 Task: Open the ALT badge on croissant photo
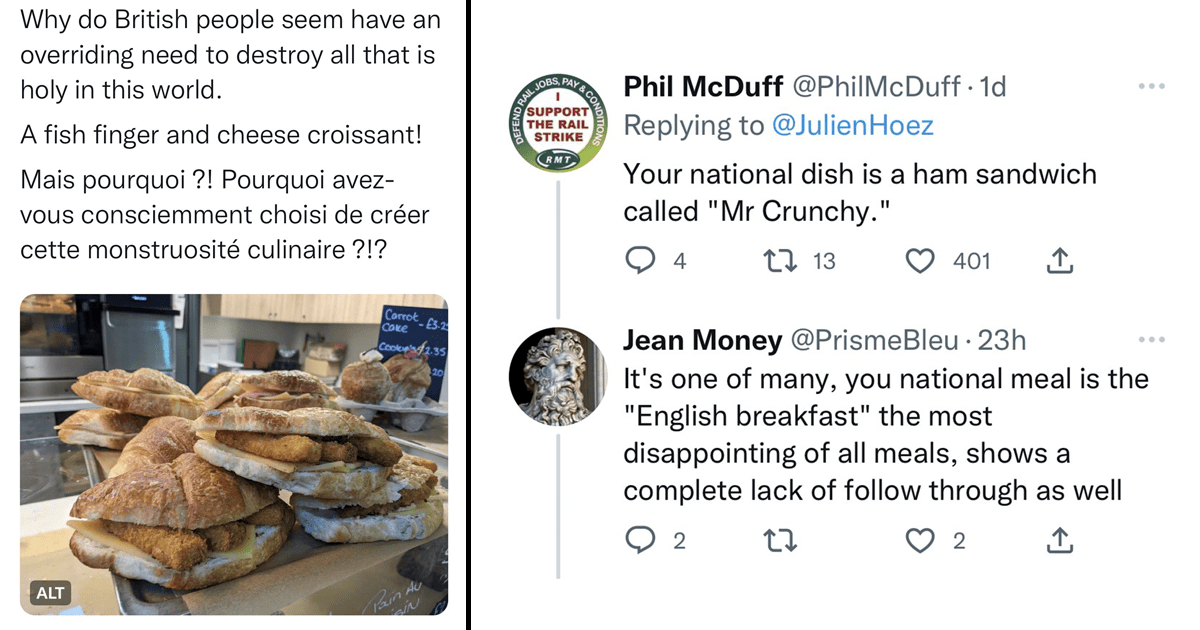pos(50,593)
